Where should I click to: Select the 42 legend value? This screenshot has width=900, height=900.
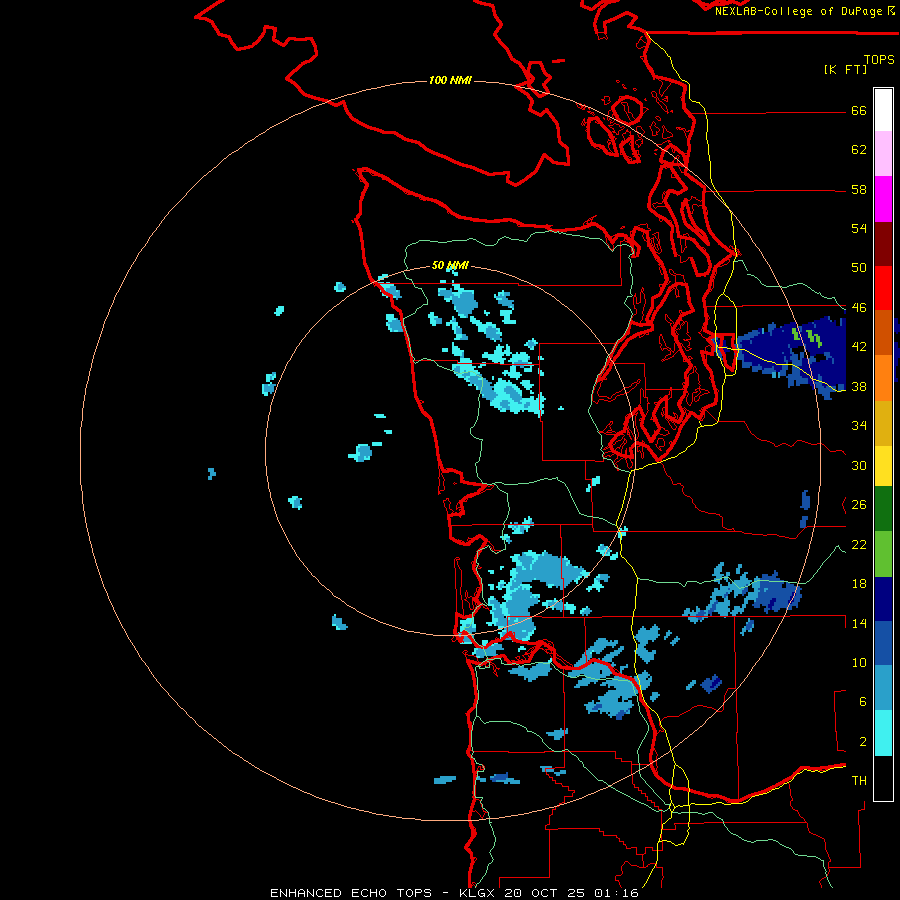point(859,347)
